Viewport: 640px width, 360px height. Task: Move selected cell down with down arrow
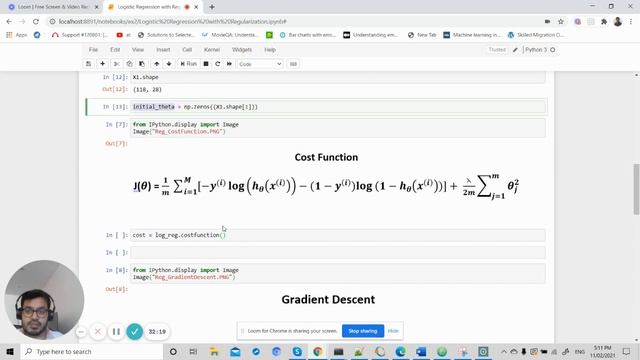click(x=169, y=64)
